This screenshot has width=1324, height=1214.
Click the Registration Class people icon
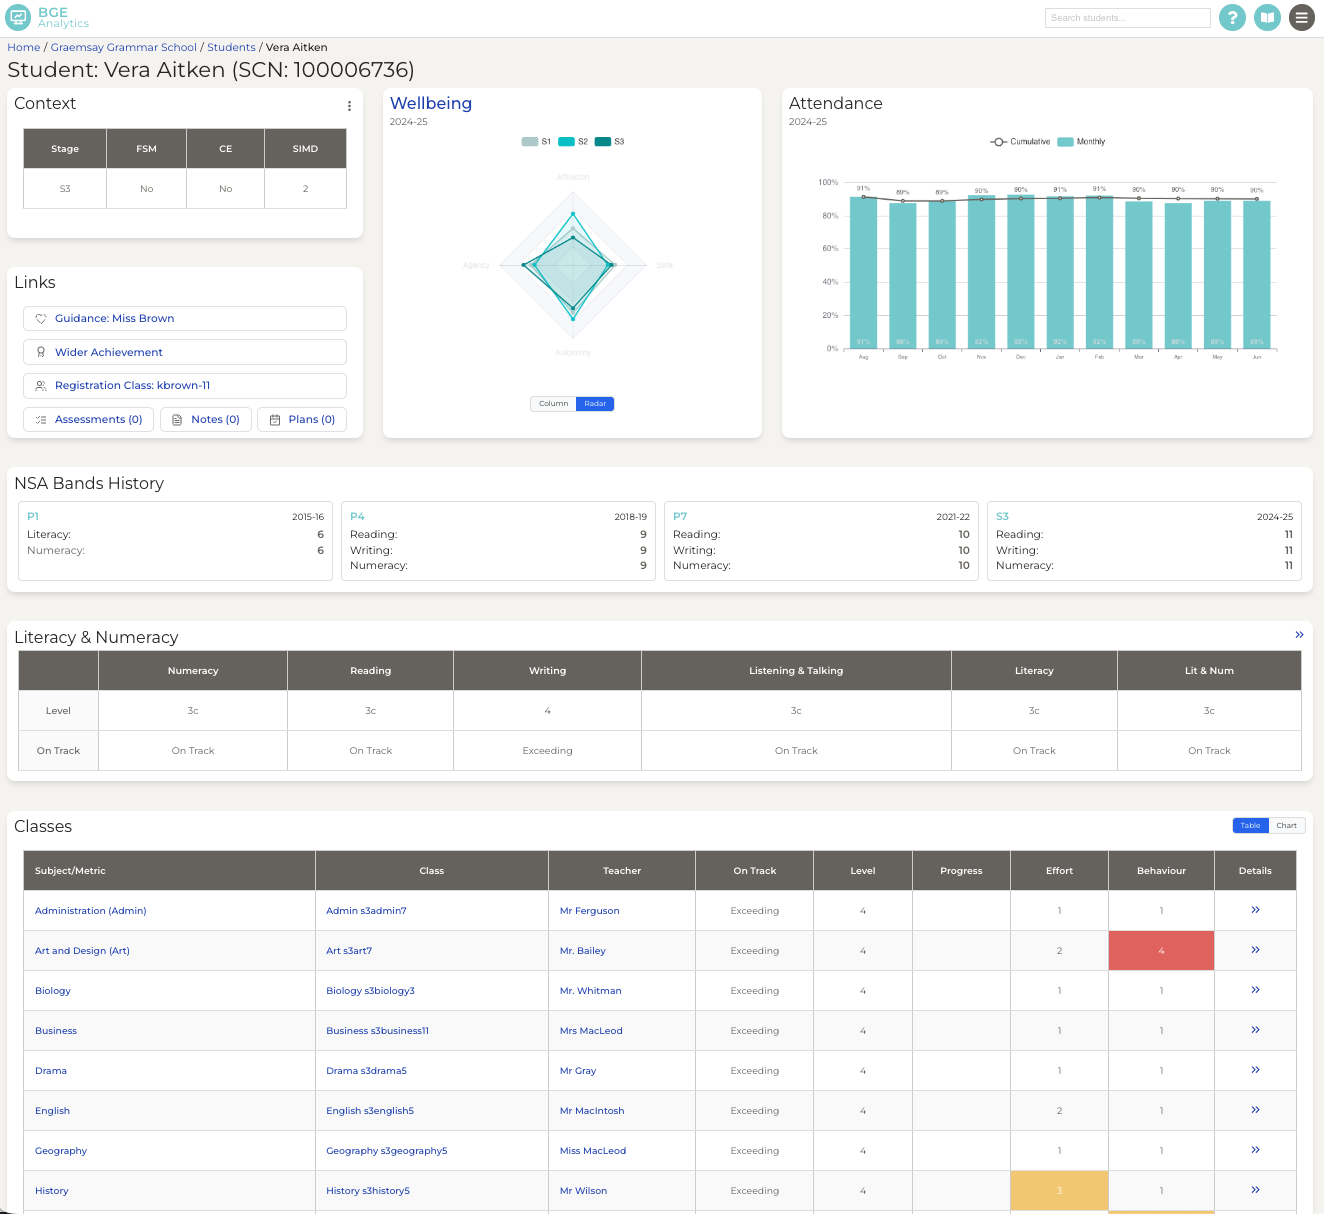click(40, 385)
